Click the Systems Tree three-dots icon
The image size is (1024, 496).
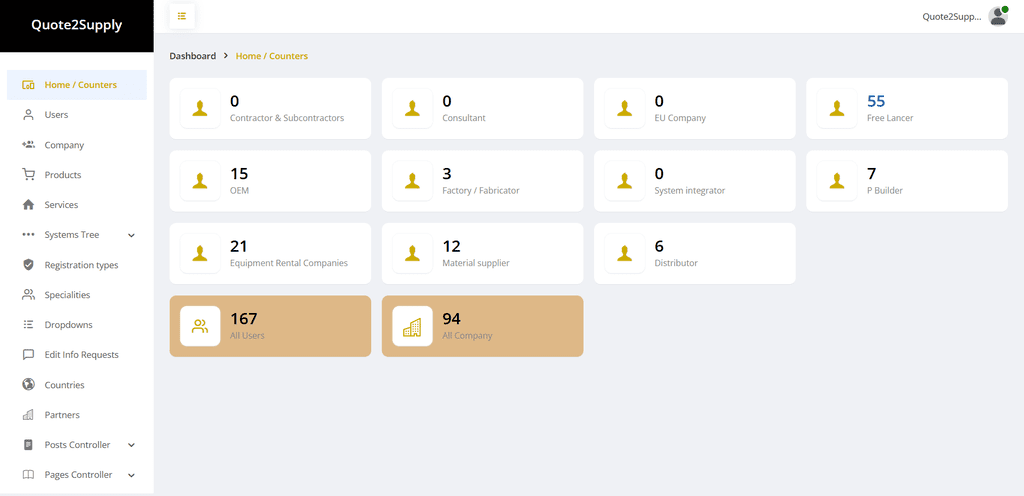click(28, 235)
